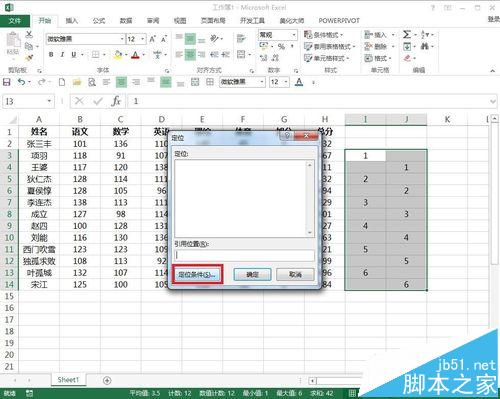Click the Borders icon in font group
The image size is (500, 399).
point(96,55)
